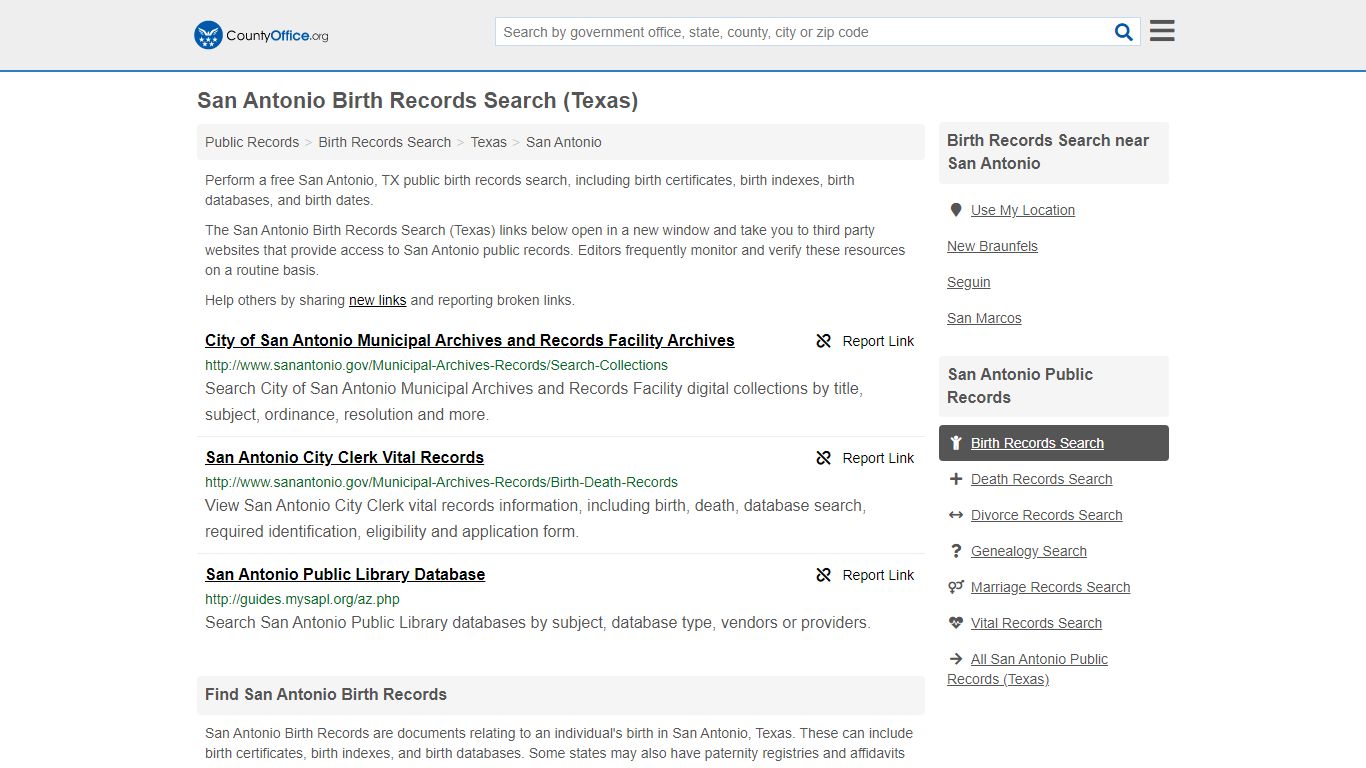Click the guides.mysapl.org/az.php URL

coord(302,599)
